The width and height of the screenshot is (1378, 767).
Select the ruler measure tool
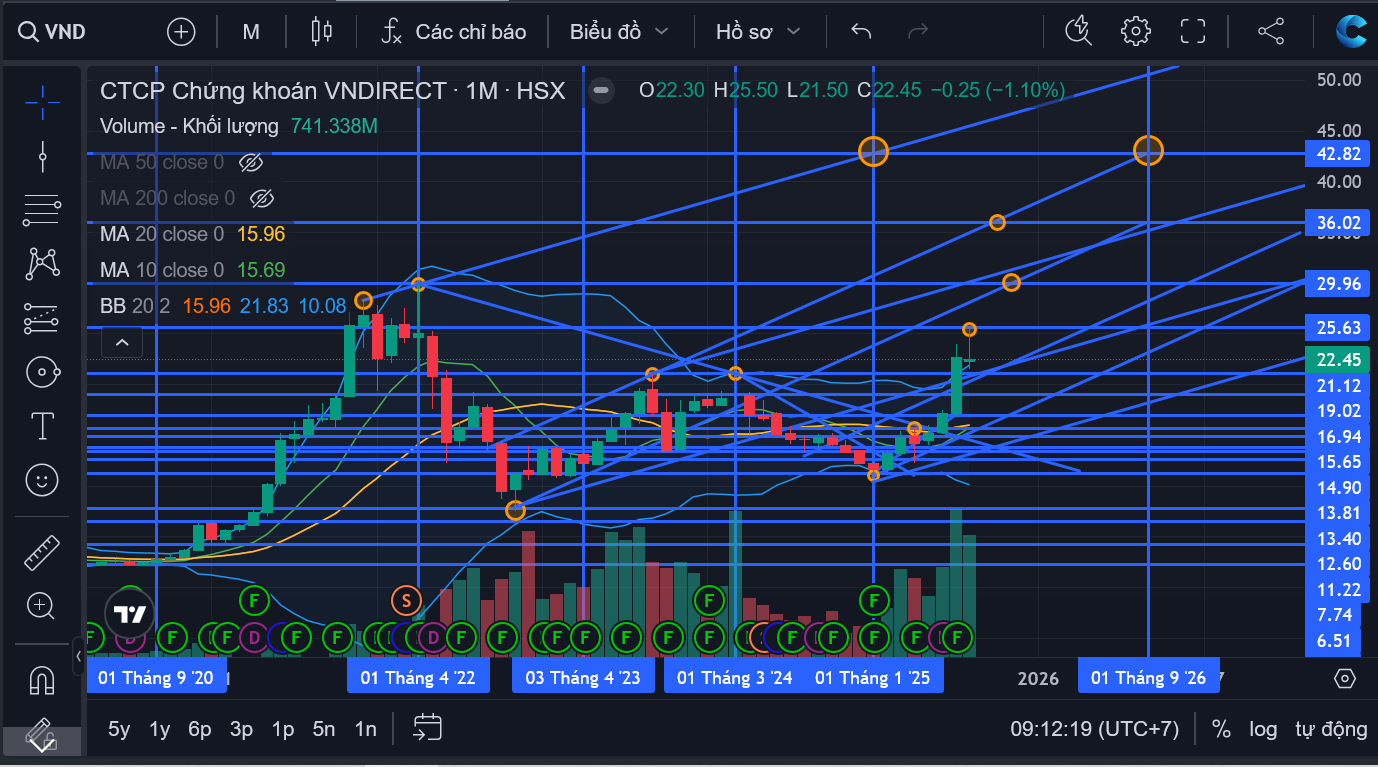(42, 551)
